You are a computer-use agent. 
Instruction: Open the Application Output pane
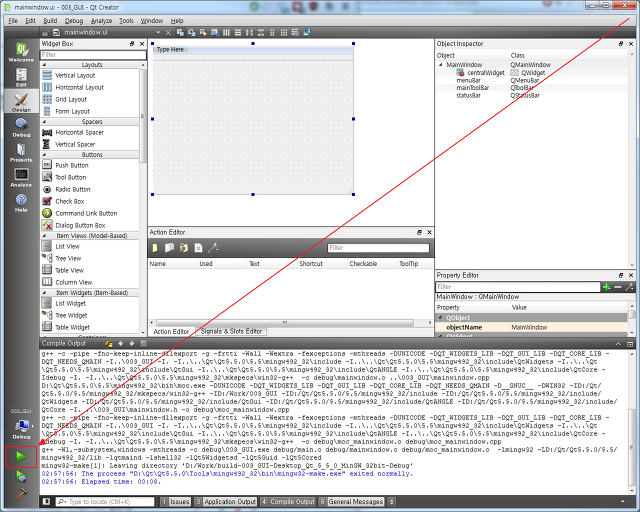click(226, 501)
